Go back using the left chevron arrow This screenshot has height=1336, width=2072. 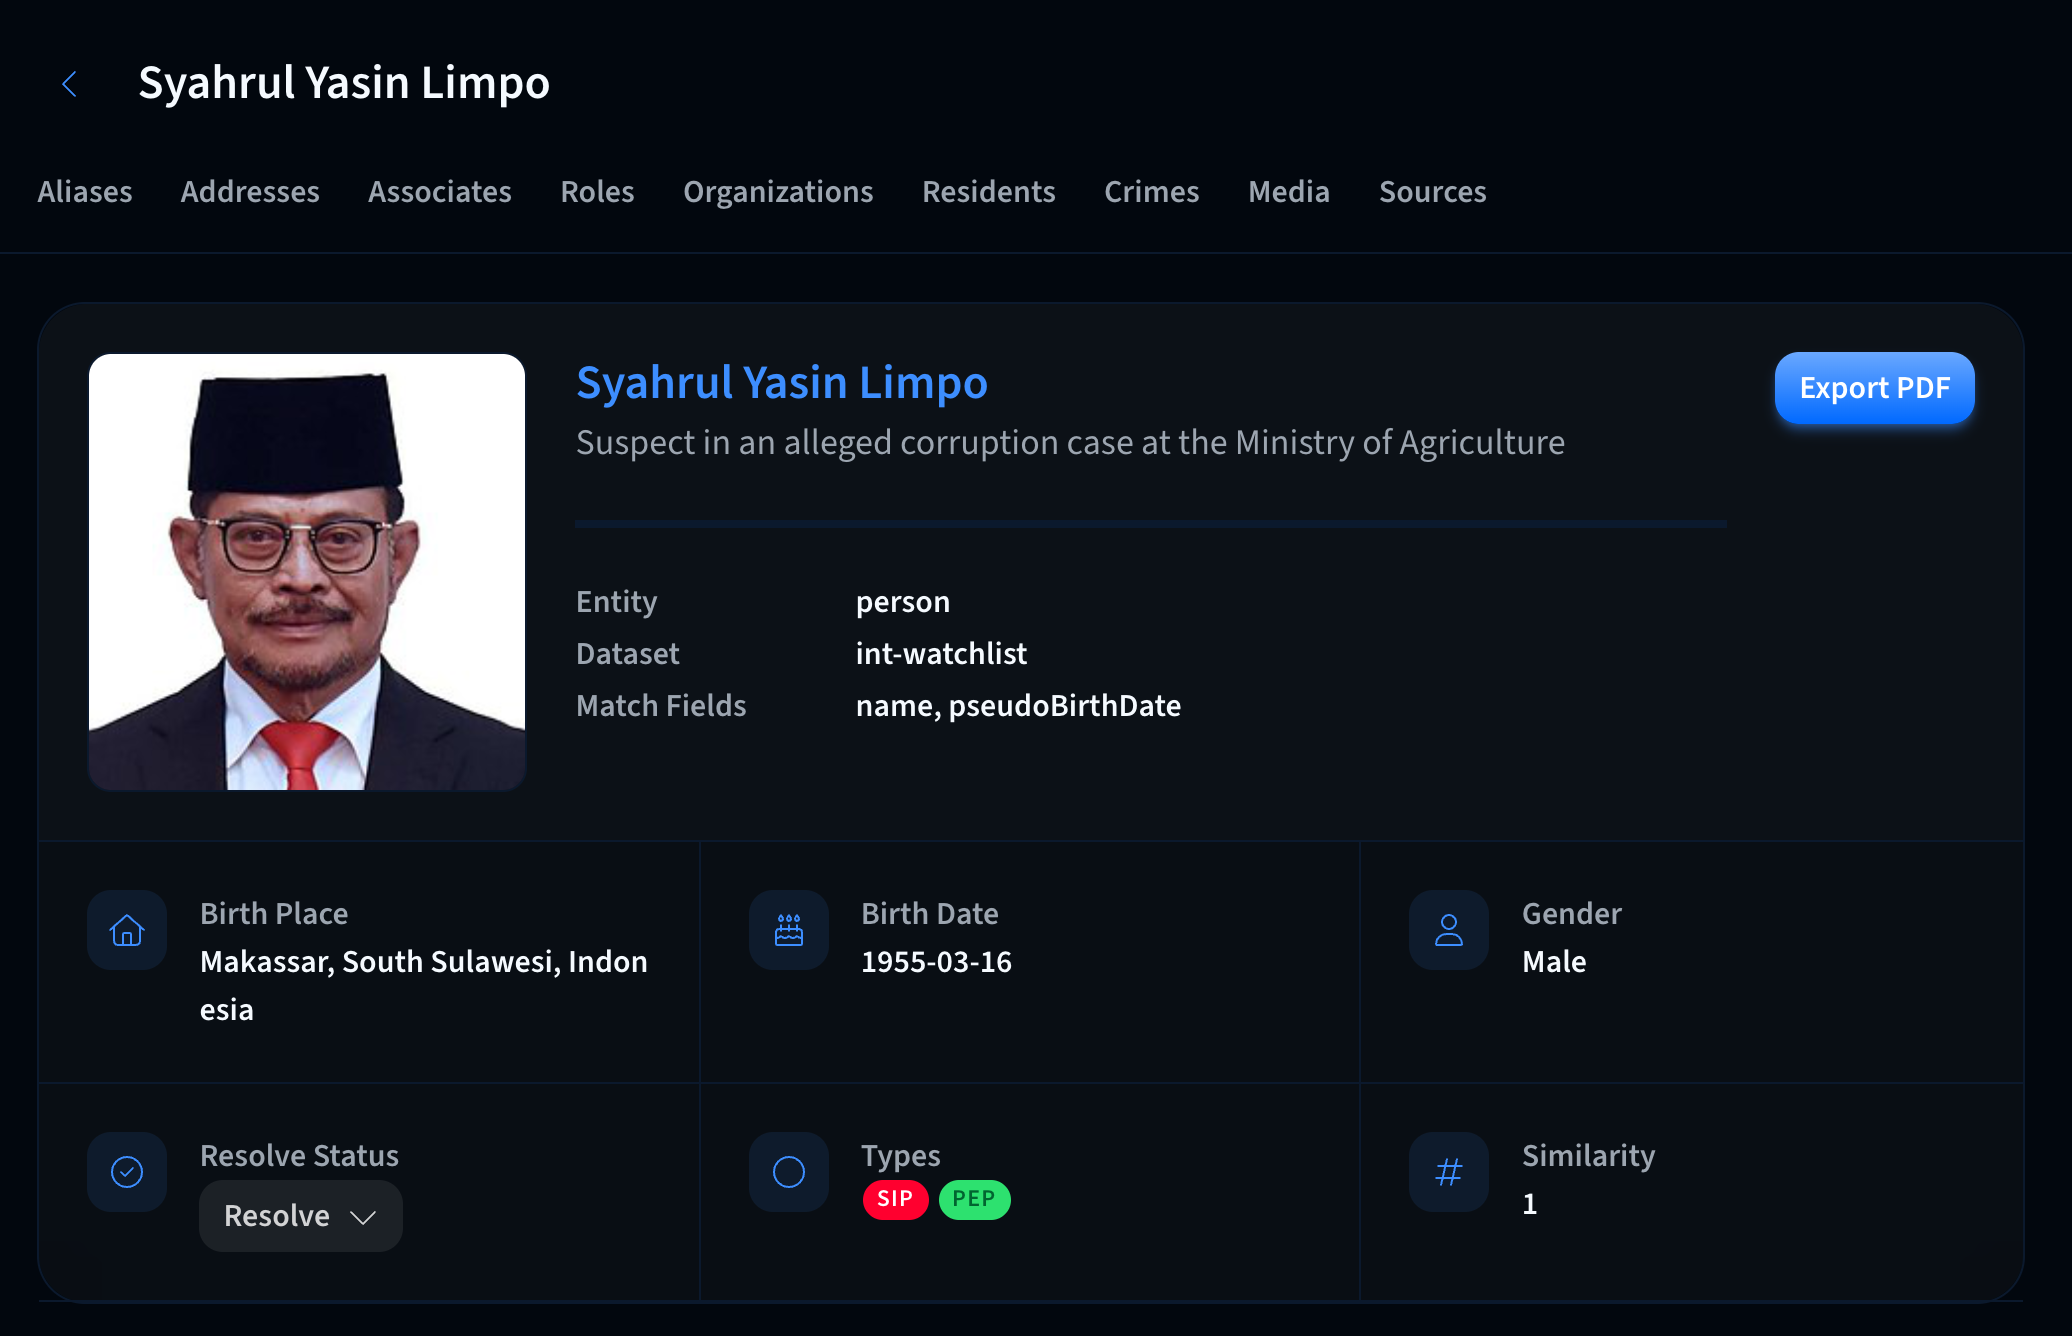click(69, 84)
